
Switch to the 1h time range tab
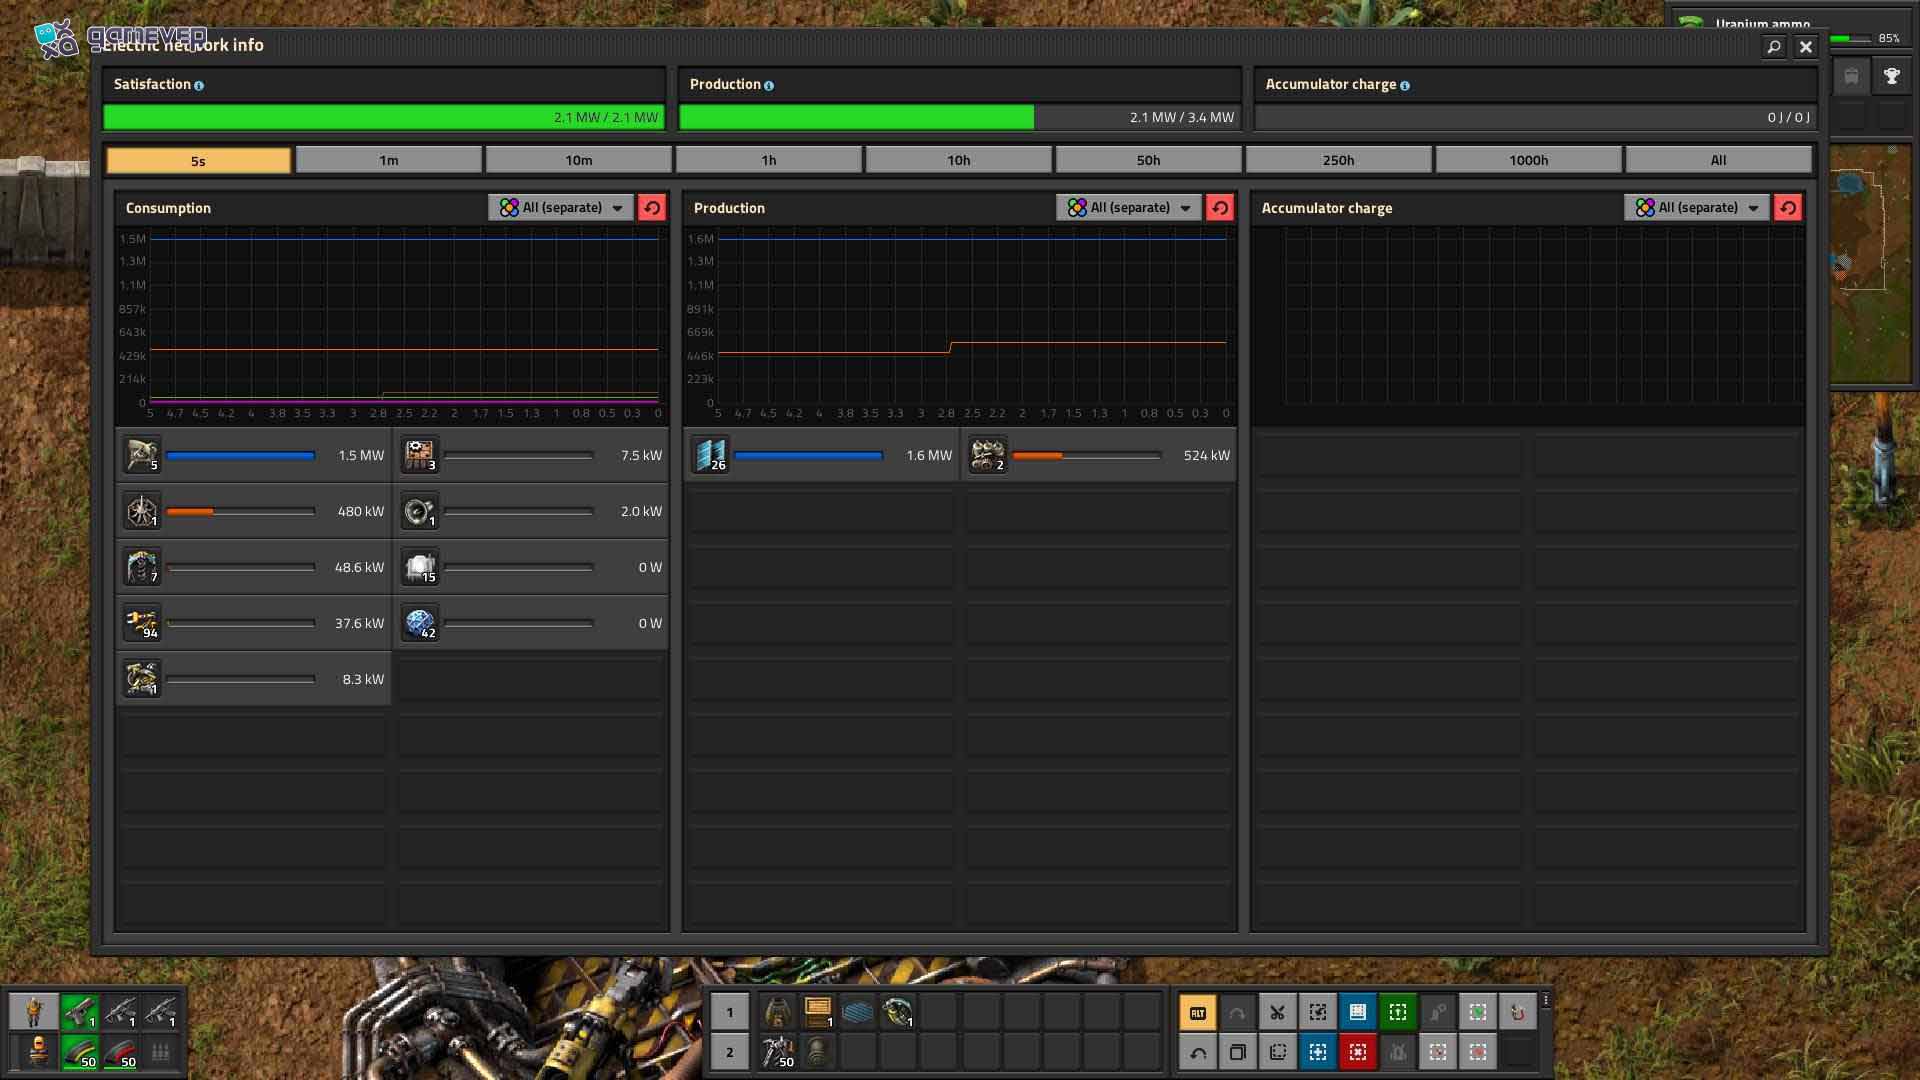pyautogui.click(x=769, y=160)
